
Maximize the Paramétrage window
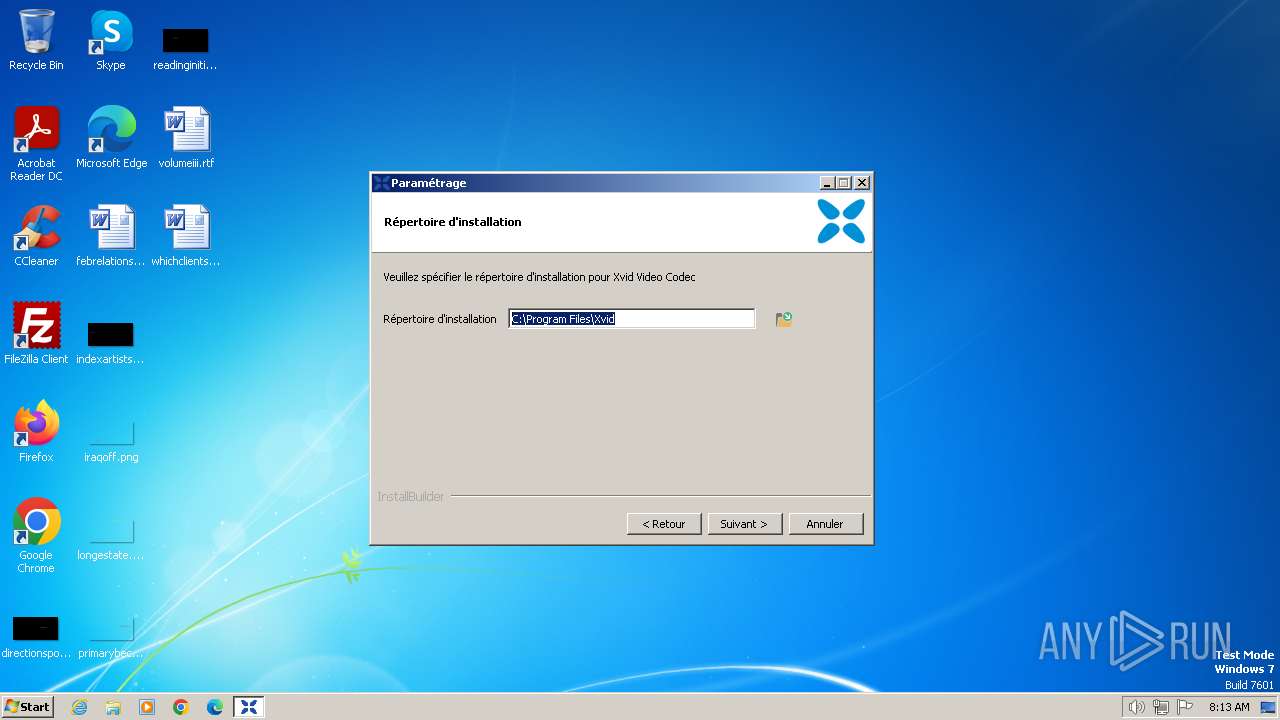click(844, 183)
